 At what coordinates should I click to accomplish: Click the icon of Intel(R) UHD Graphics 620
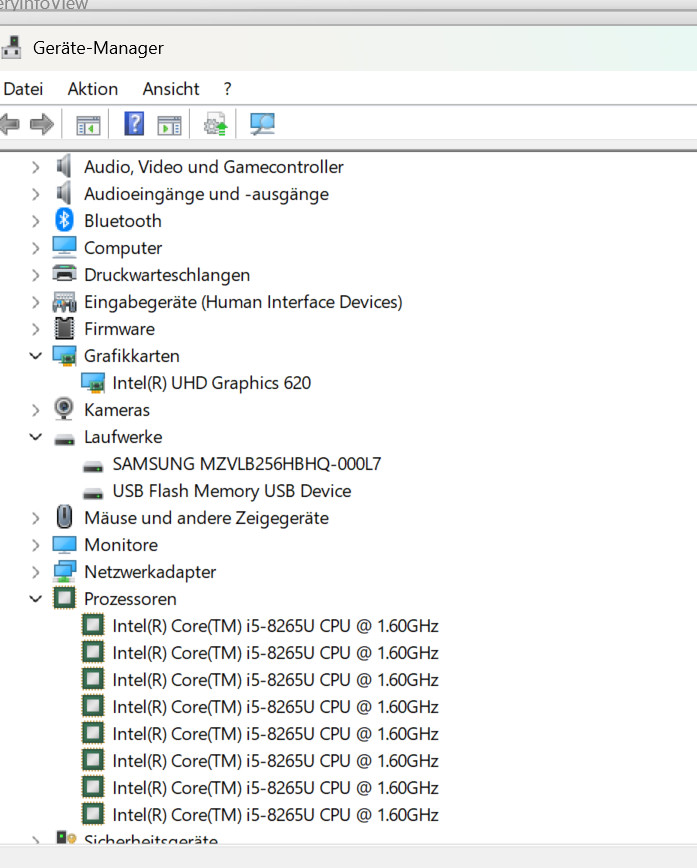[x=93, y=383]
